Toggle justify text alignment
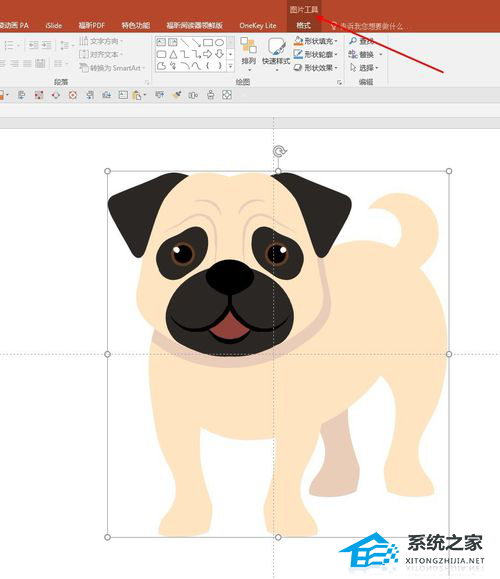 coord(27,64)
